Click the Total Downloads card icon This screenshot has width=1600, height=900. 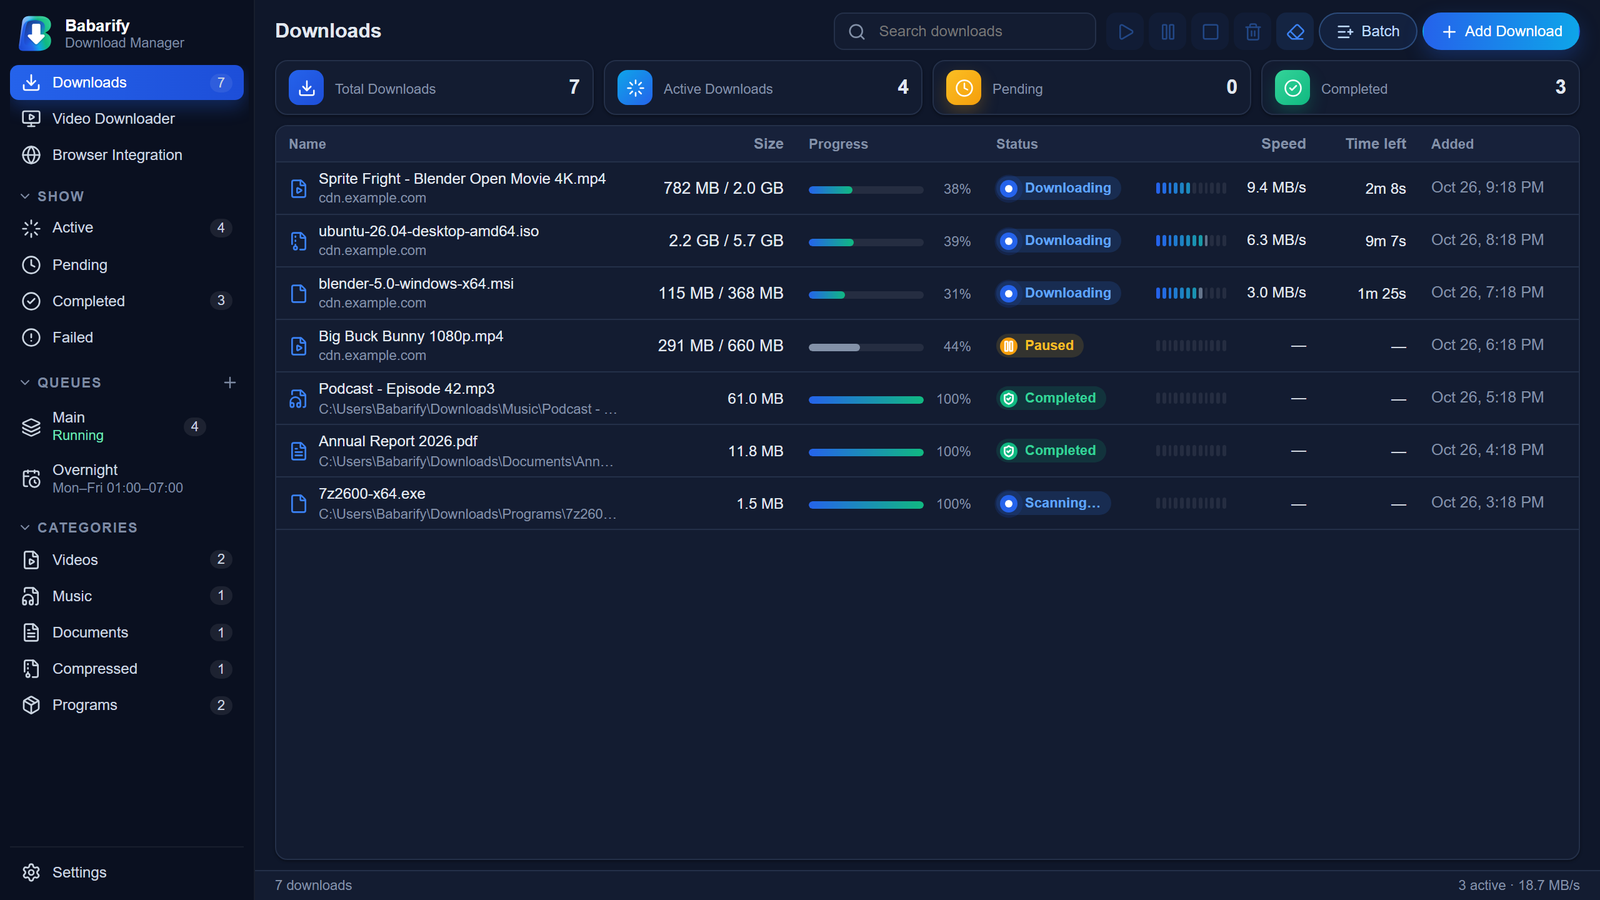306,88
